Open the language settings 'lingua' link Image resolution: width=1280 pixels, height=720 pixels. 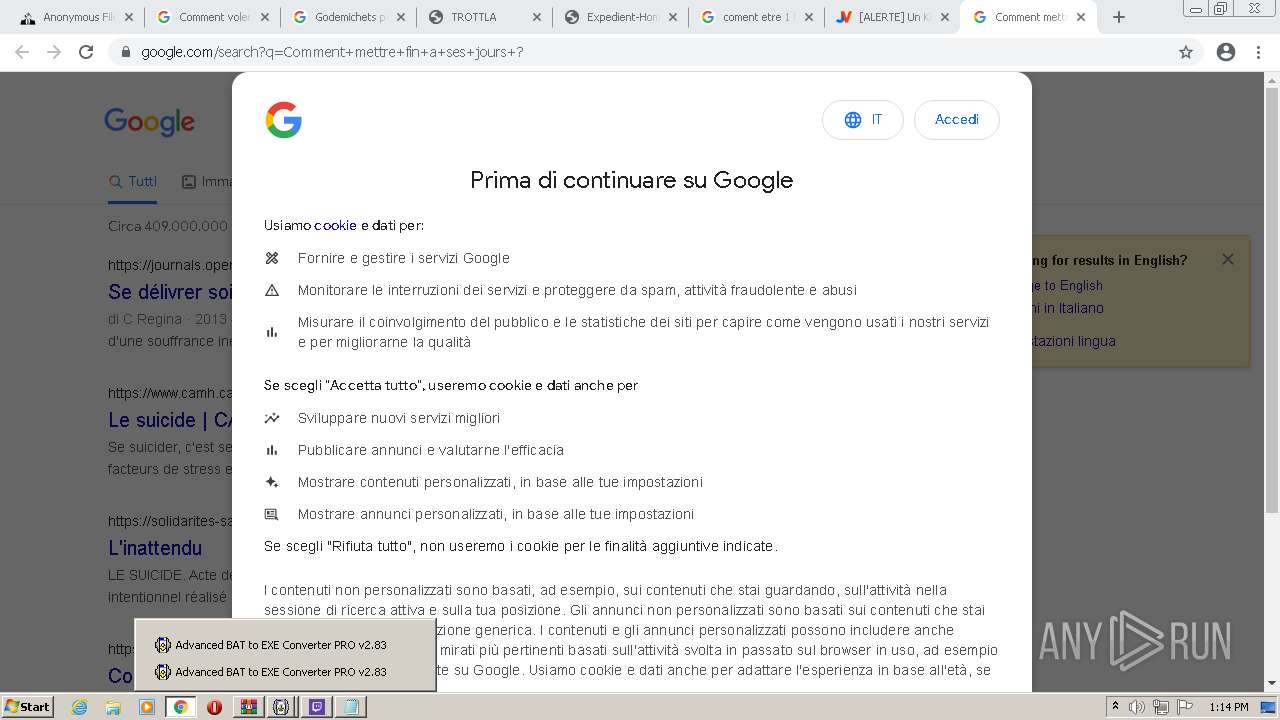[1074, 341]
